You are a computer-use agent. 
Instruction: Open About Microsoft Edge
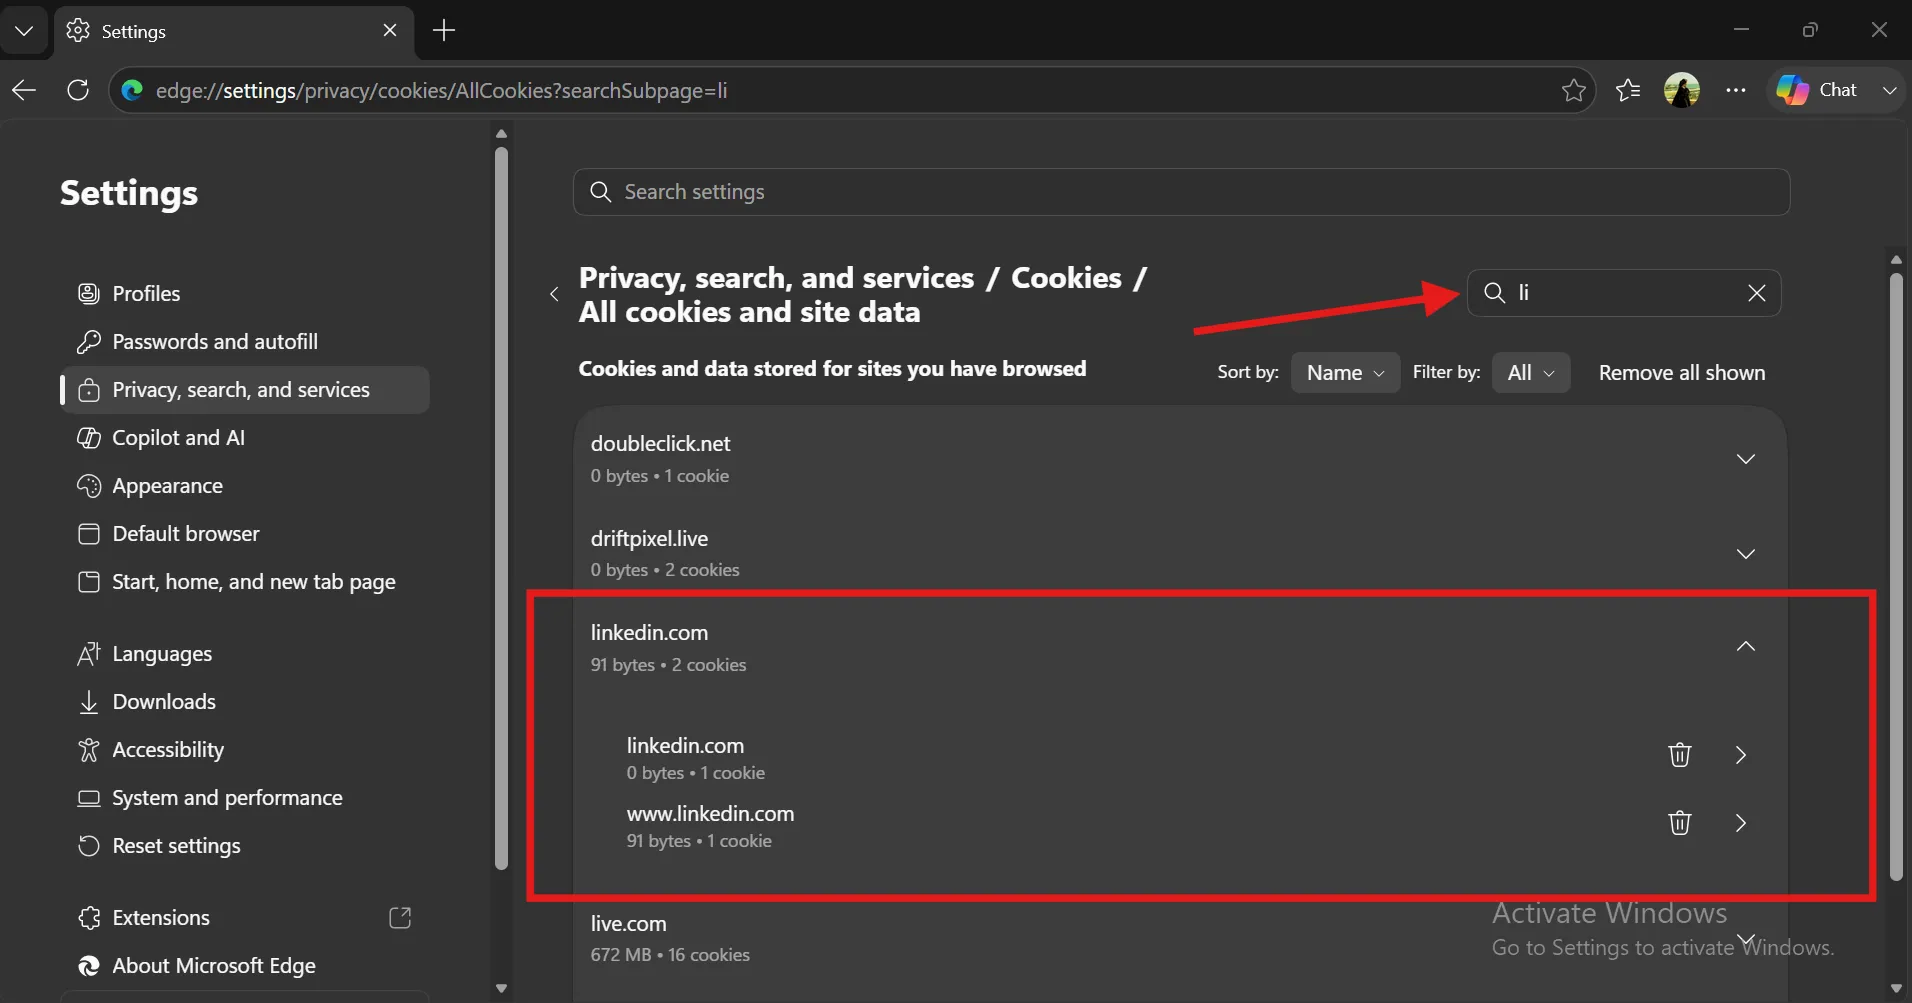(x=245, y=966)
